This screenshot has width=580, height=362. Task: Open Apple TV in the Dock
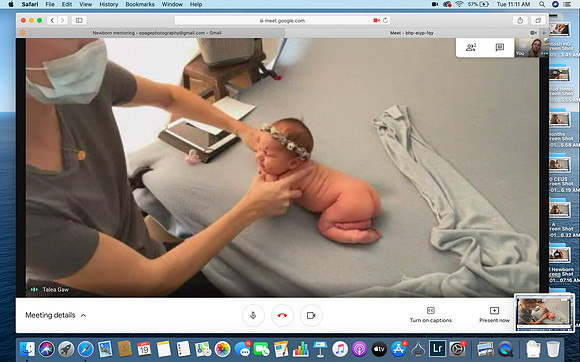[379, 349]
